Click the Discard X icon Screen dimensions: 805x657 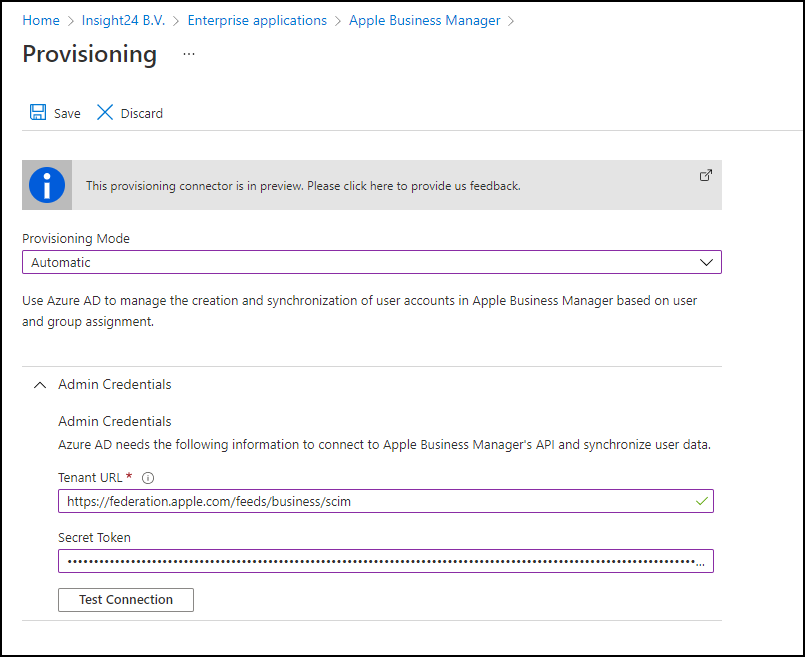point(105,113)
